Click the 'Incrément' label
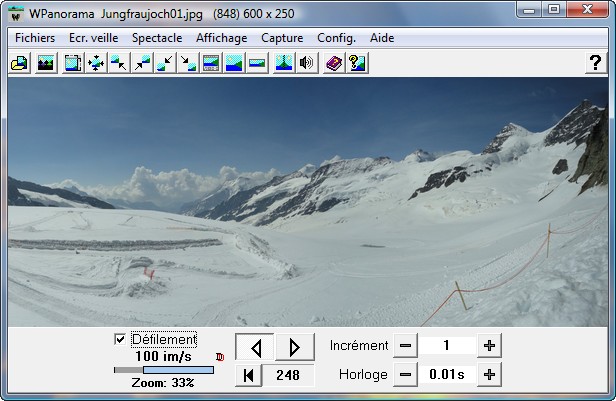The height and width of the screenshot is (401, 616). [x=359, y=346]
